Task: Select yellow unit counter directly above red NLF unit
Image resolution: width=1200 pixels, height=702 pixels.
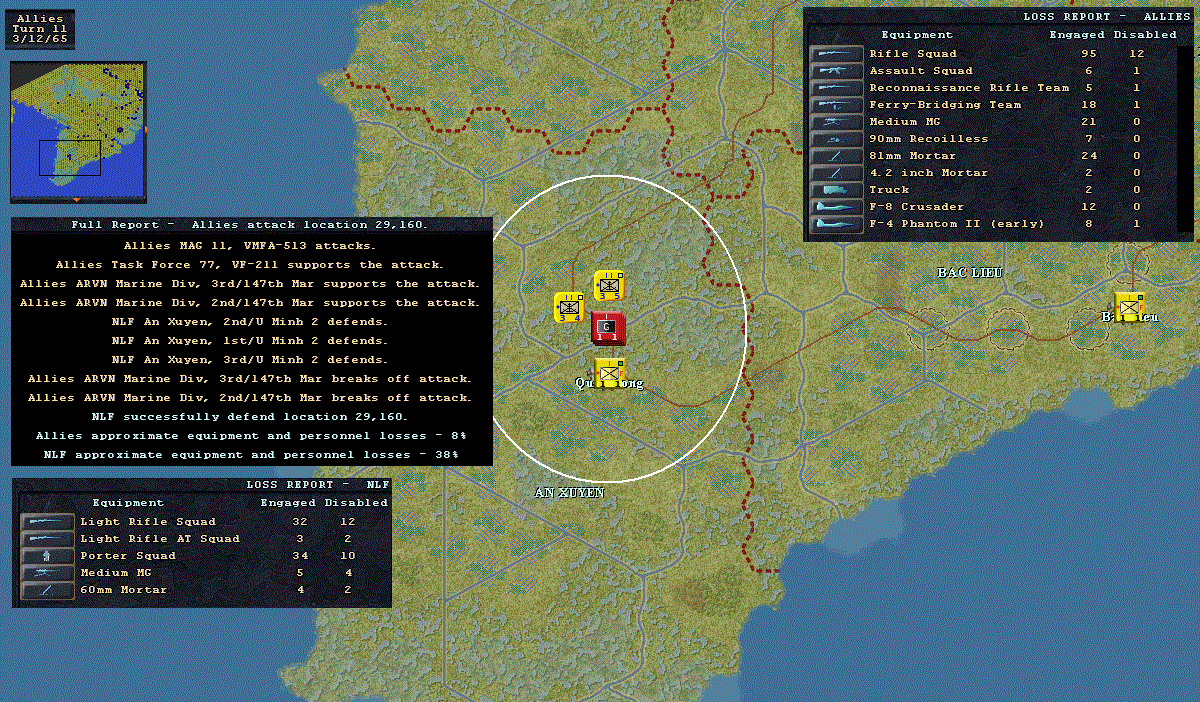Action: click(x=609, y=286)
